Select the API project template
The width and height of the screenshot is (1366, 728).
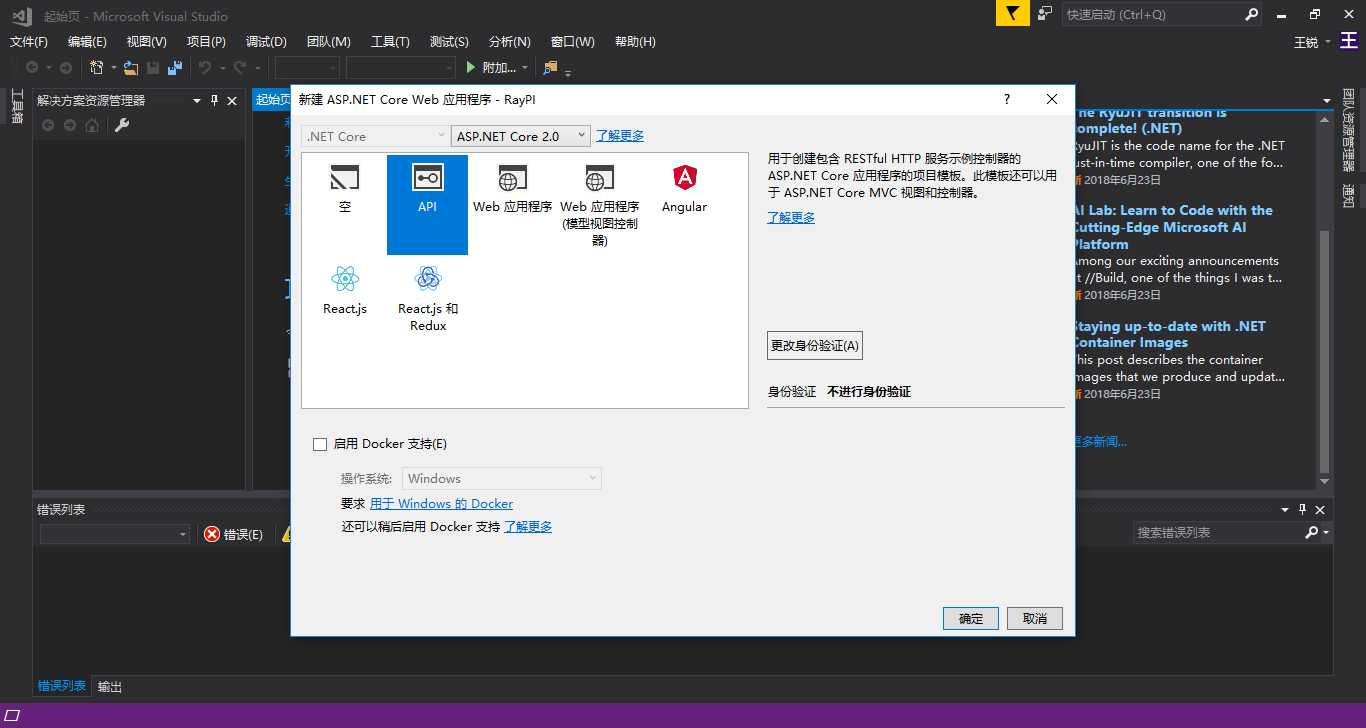click(x=427, y=204)
